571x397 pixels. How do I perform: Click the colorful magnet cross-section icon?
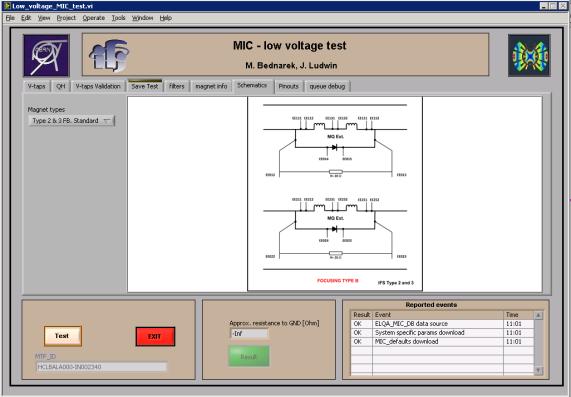(x=529, y=55)
